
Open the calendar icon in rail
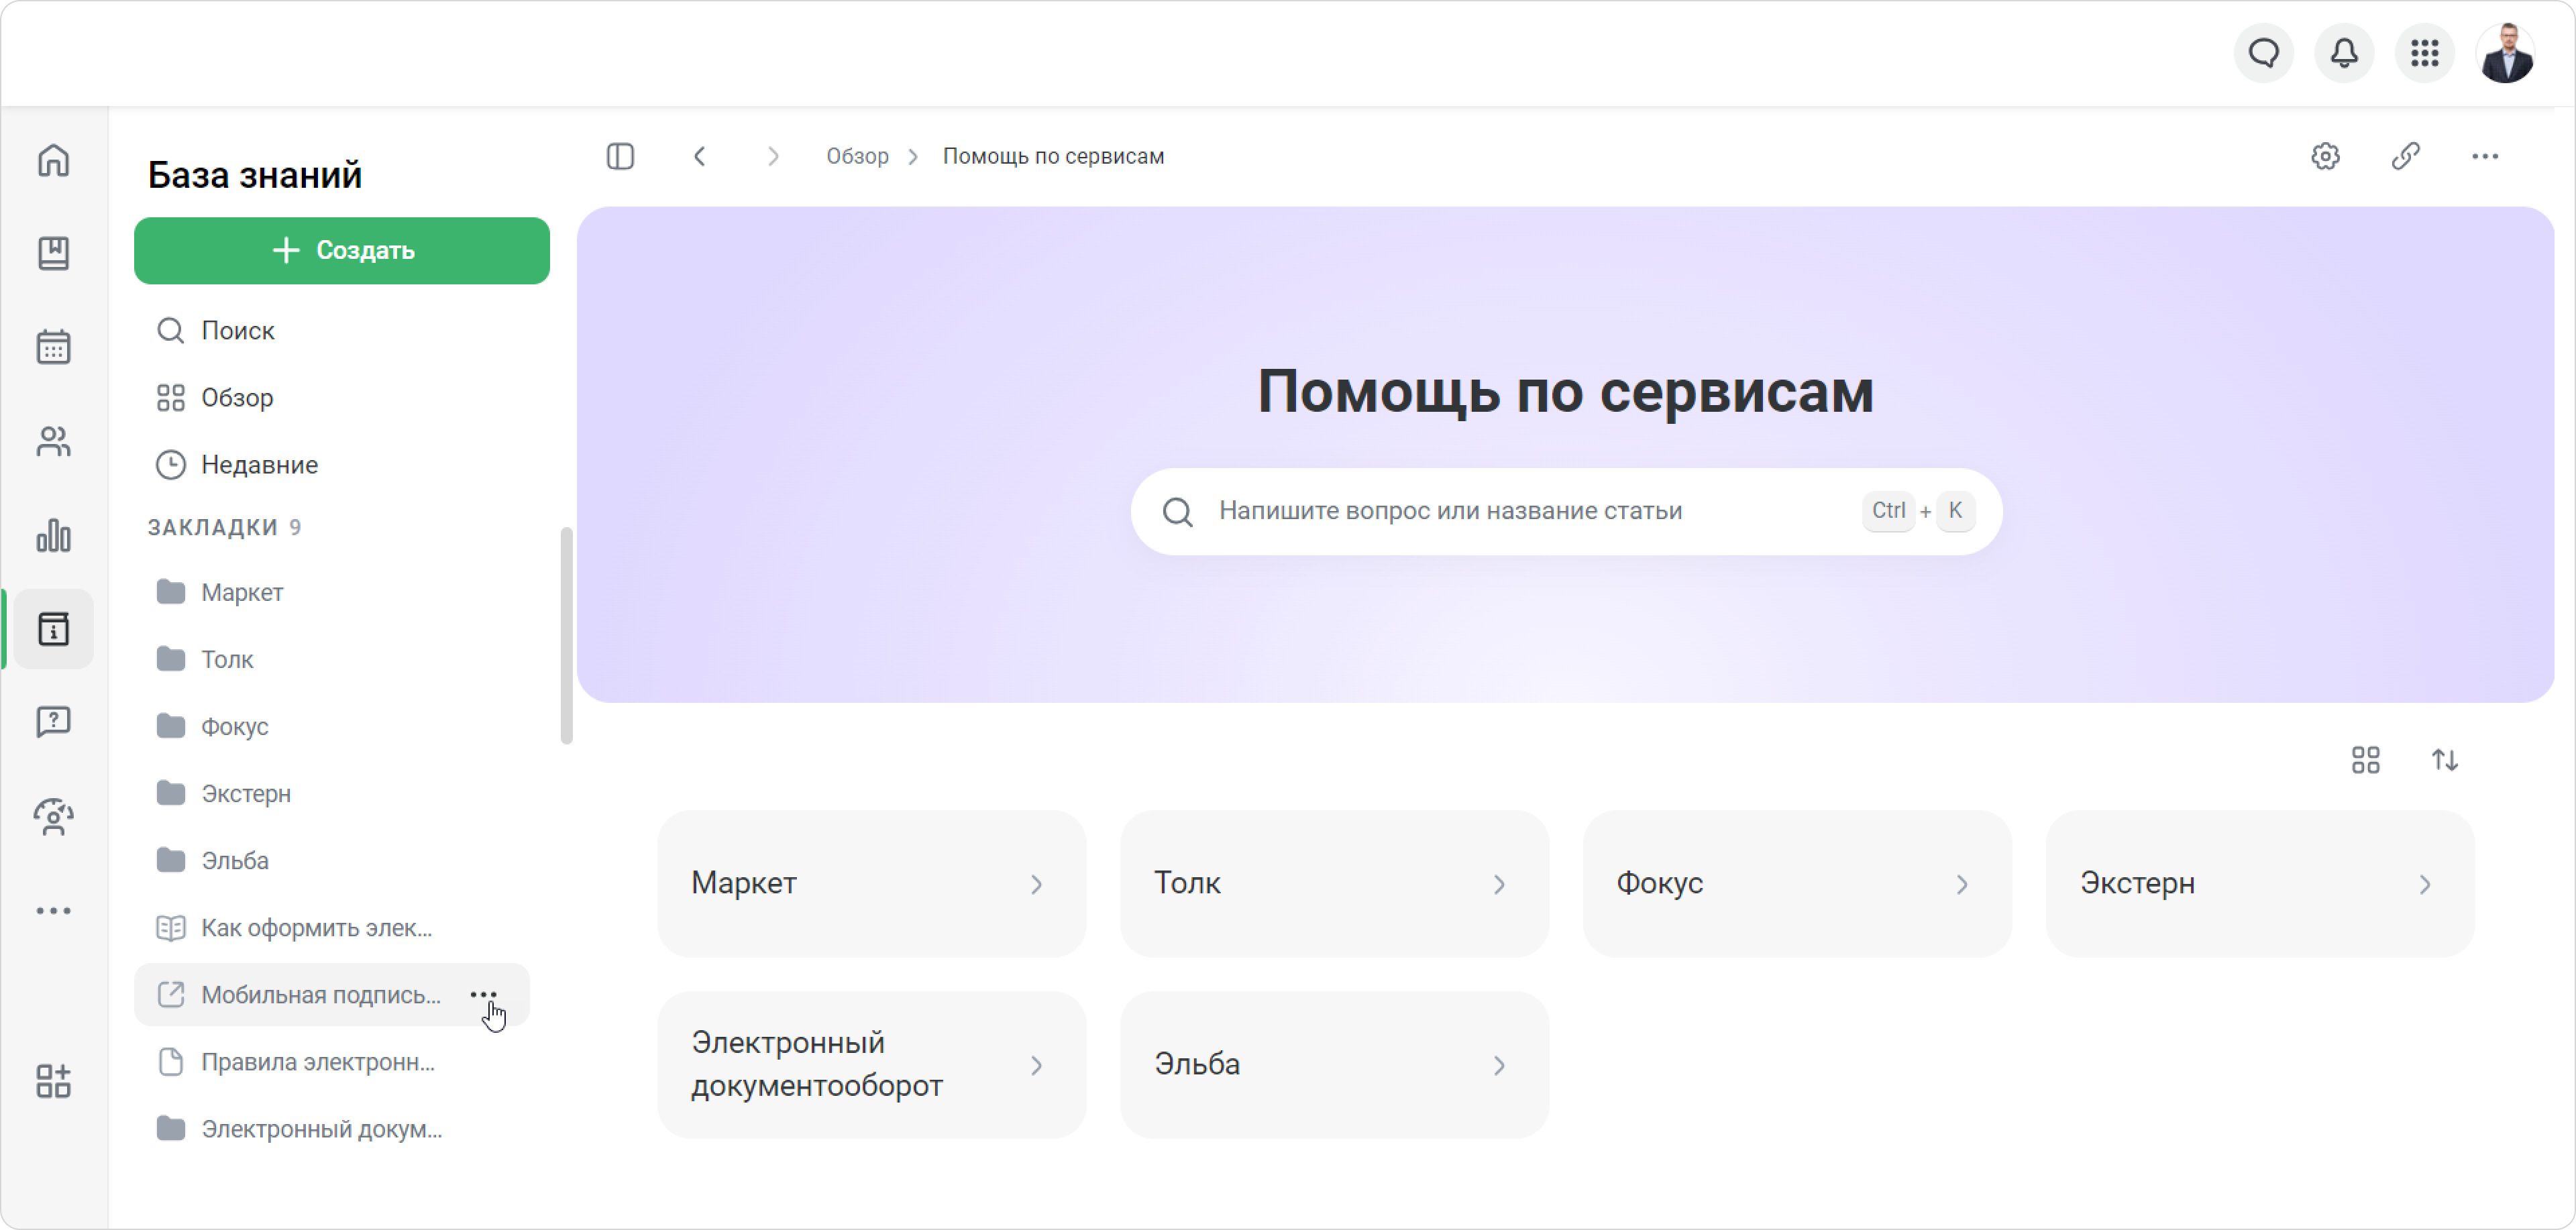tap(53, 347)
